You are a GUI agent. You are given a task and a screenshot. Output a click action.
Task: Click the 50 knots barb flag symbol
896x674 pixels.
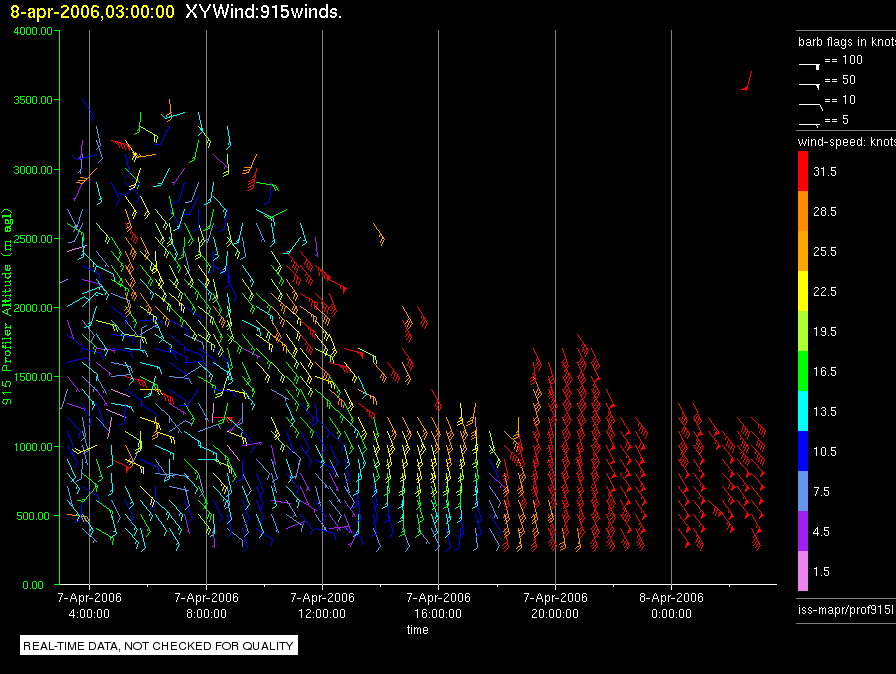pos(810,82)
